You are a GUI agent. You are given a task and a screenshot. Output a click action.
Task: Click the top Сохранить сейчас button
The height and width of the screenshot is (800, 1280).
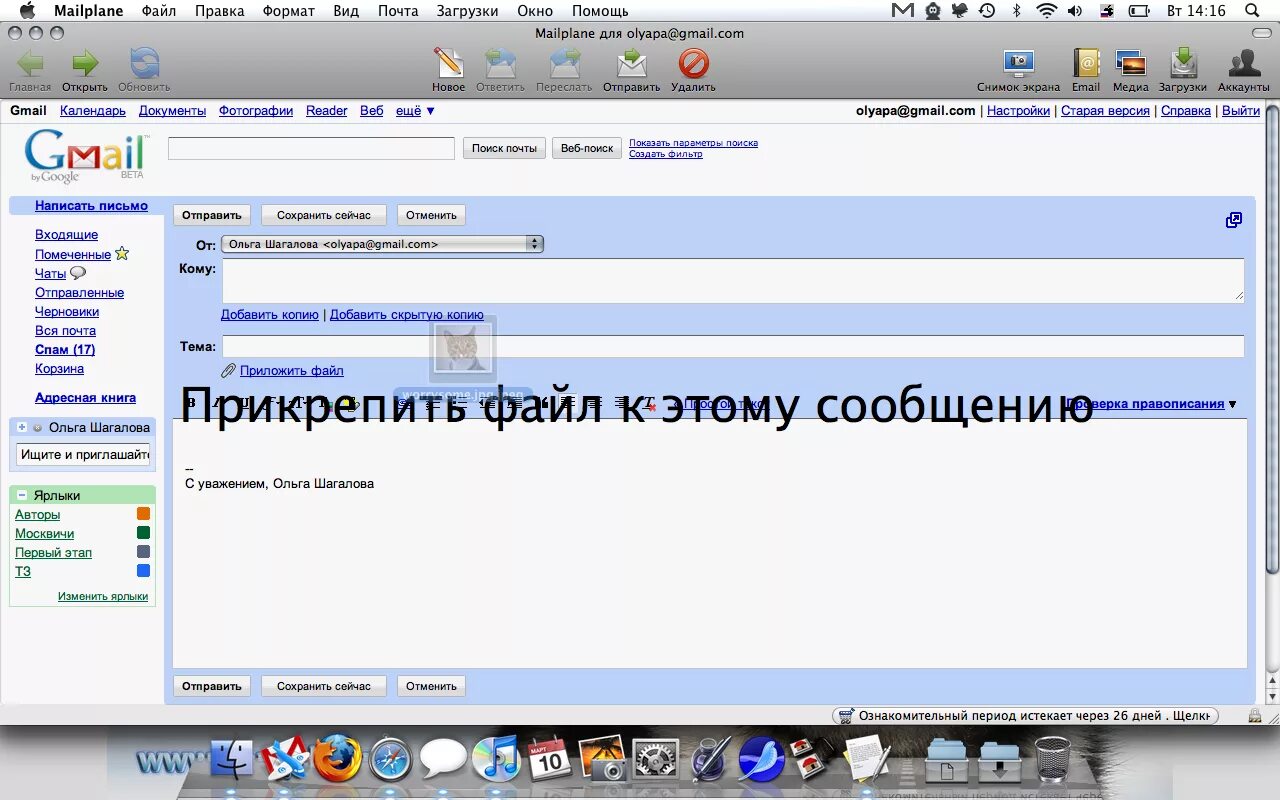324,215
